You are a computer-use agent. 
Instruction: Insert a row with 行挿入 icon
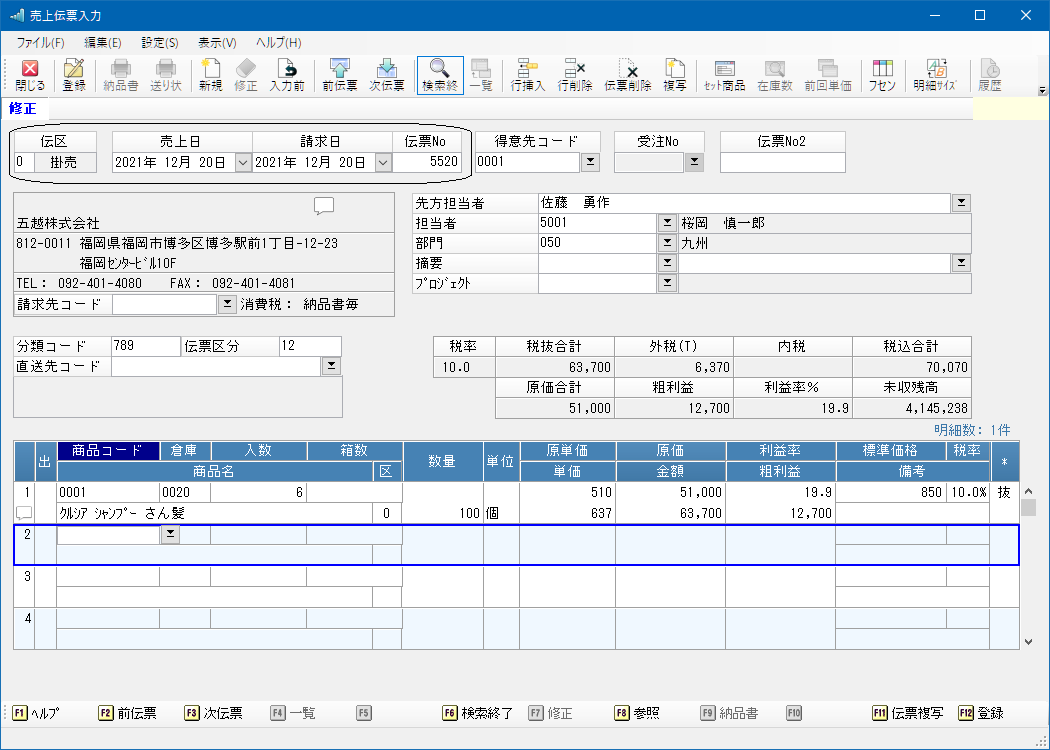pyautogui.click(x=527, y=75)
